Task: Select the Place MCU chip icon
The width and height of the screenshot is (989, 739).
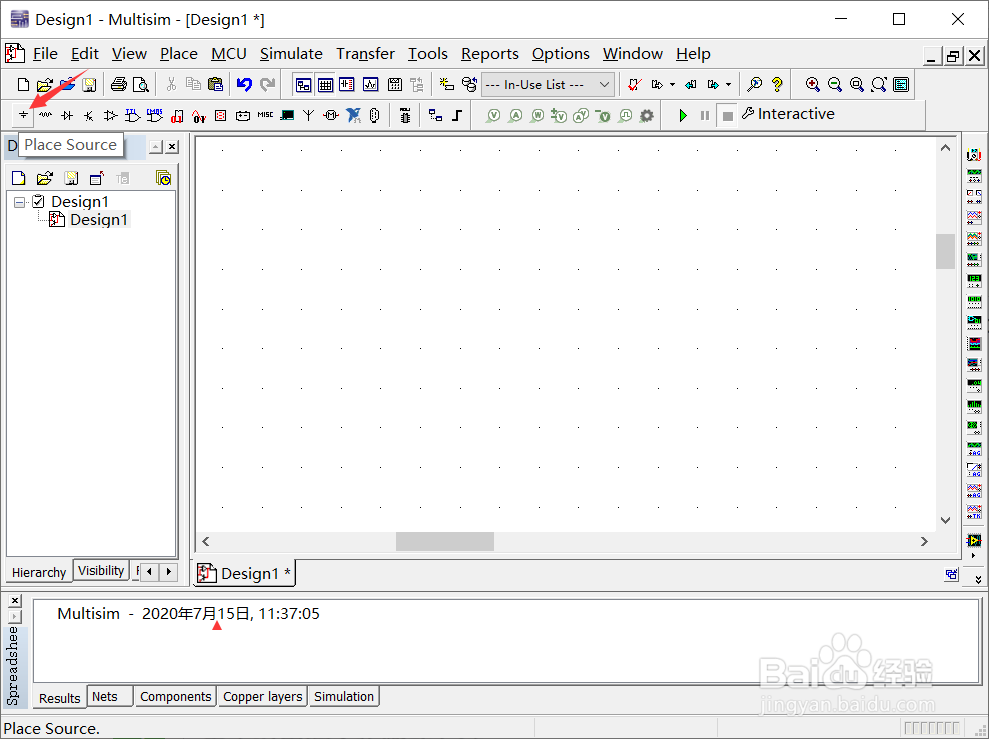Action: (x=405, y=115)
